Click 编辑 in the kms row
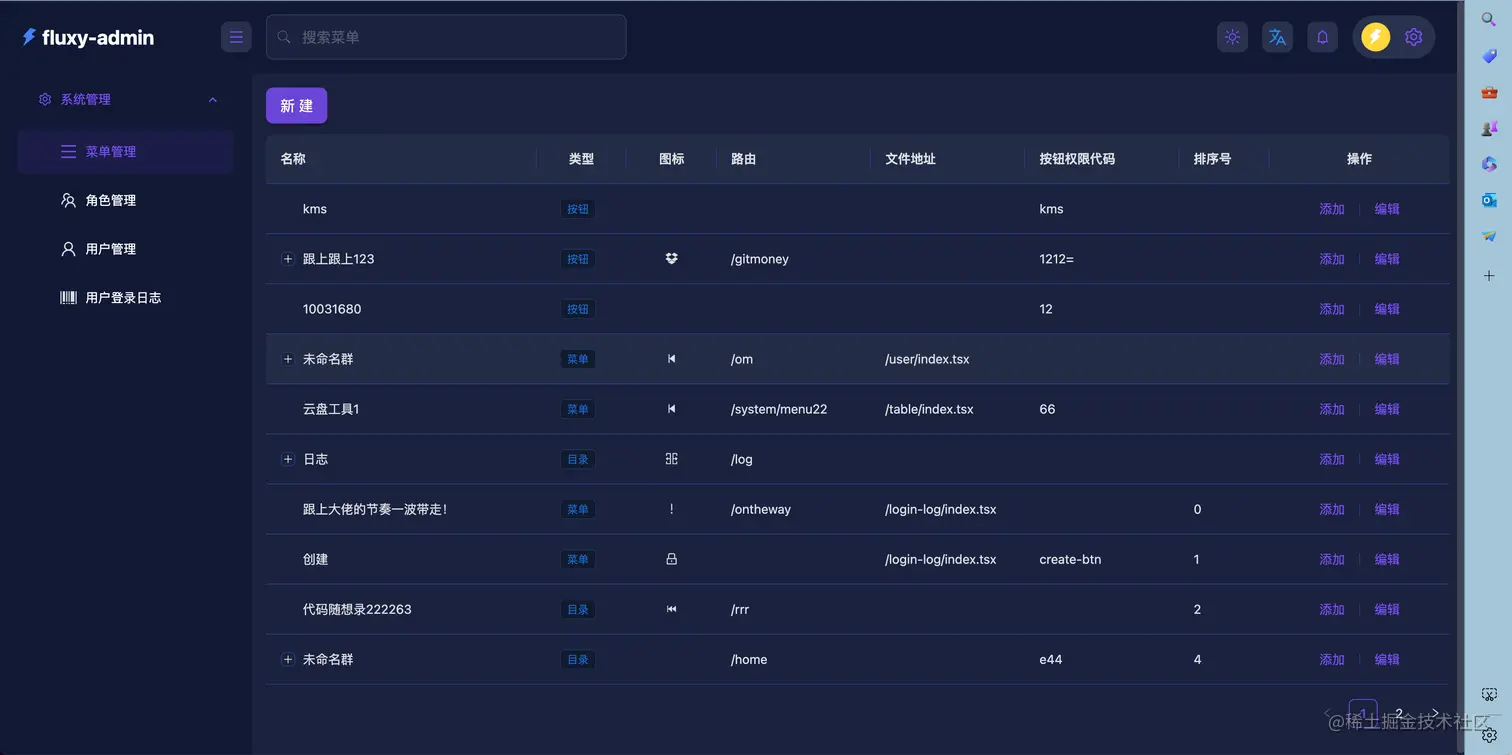Viewport: 1512px width, 755px height. click(x=1387, y=209)
